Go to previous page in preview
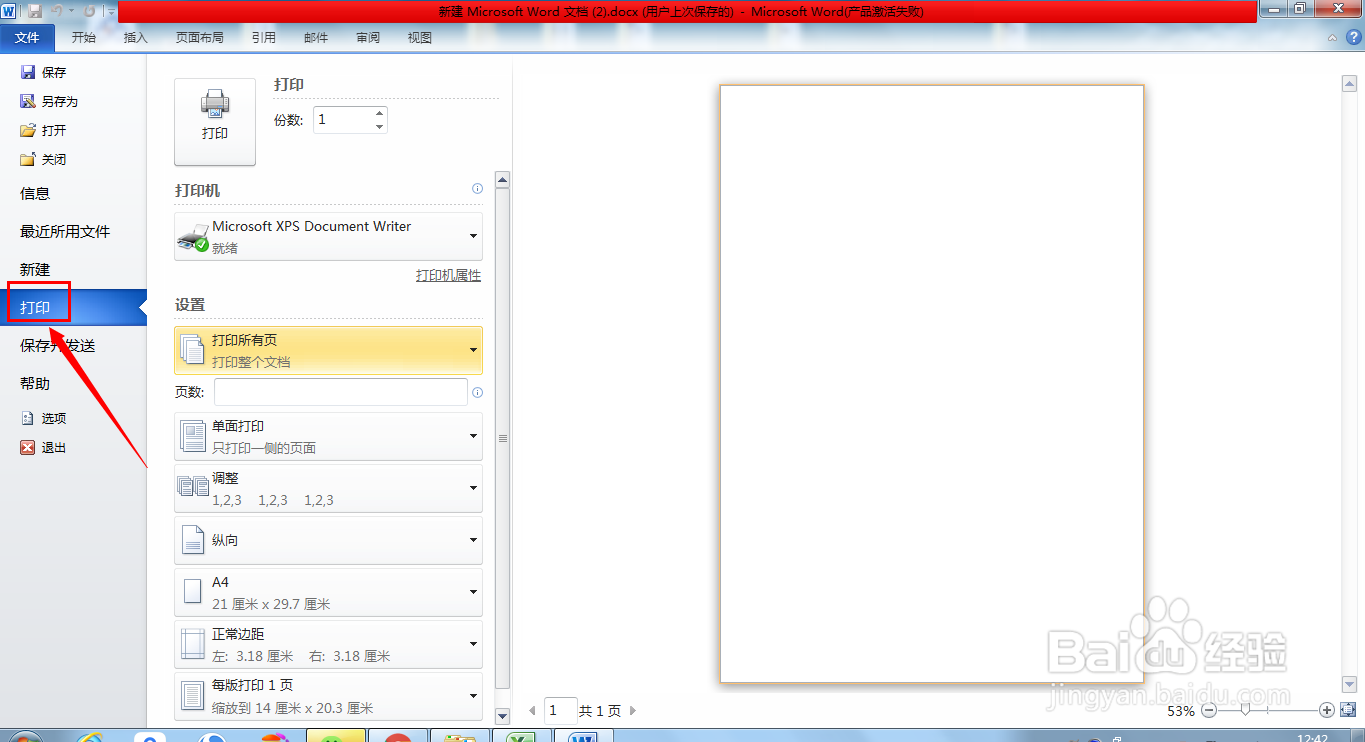This screenshot has width=1365, height=742. [532, 711]
